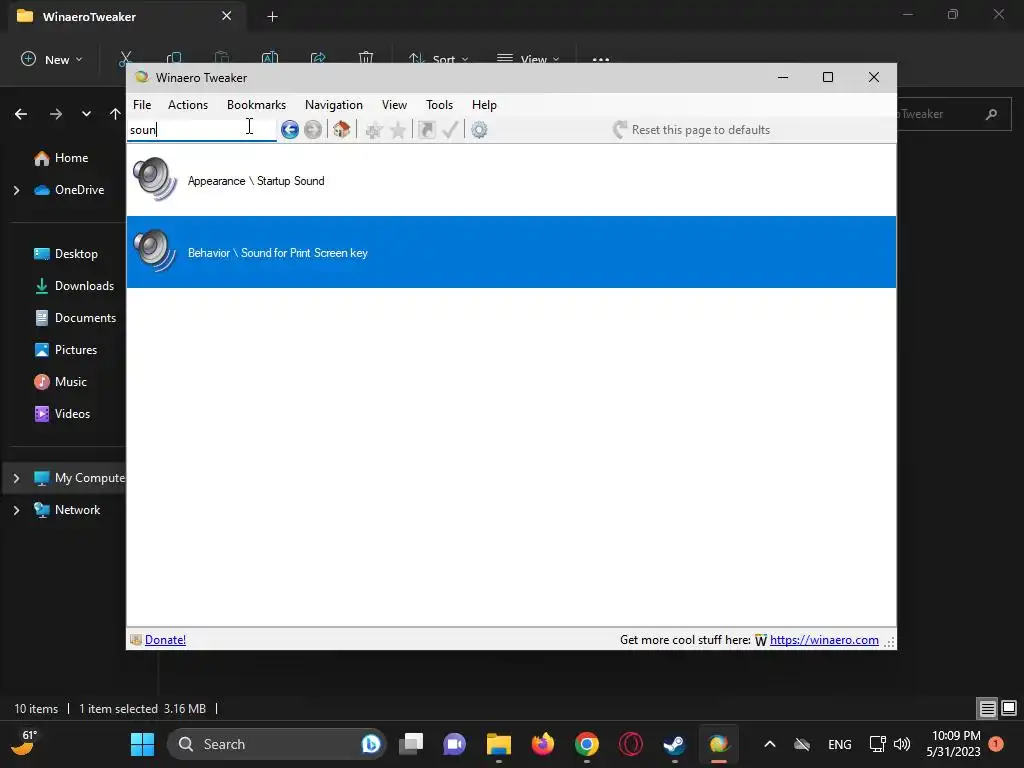Open Google Chrome from the taskbar
The width and height of the screenshot is (1024, 768).
tap(586, 744)
